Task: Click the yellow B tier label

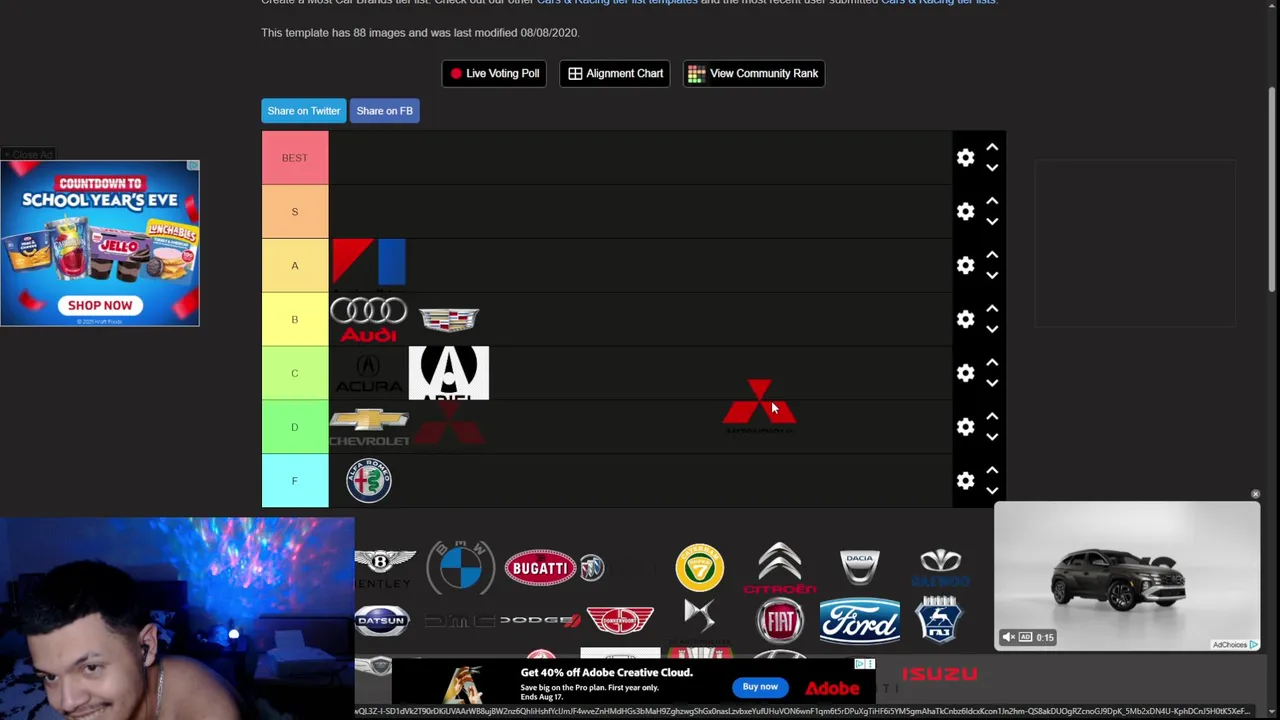Action: 295,320
